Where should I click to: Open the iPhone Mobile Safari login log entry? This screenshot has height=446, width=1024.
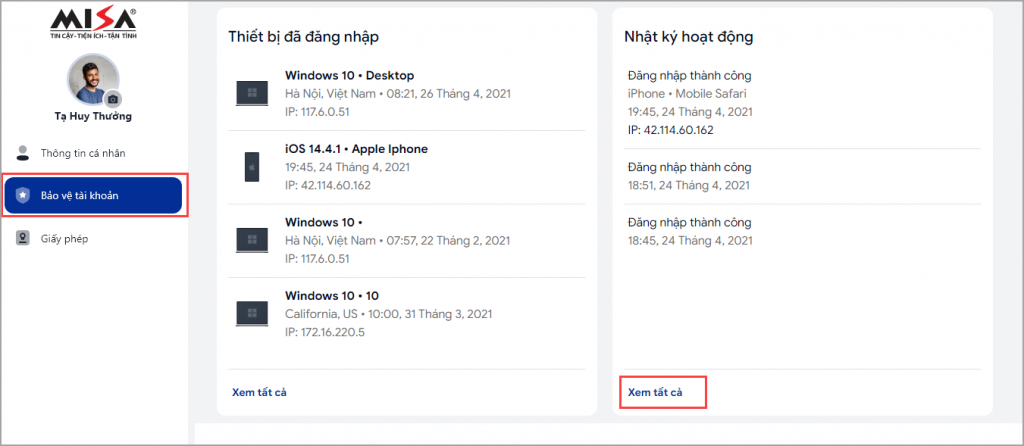point(804,103)
